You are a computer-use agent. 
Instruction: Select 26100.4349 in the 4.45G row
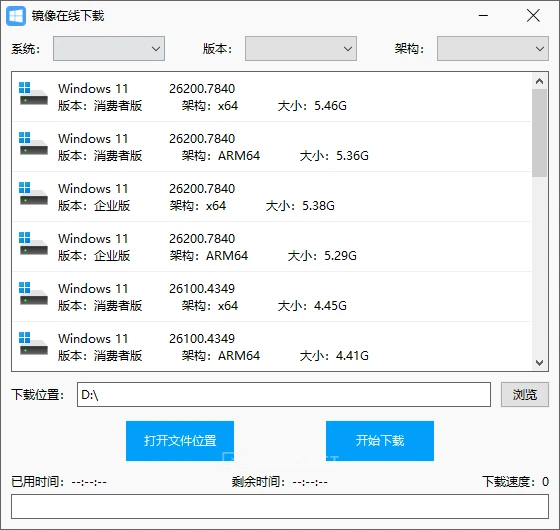click(x=202, y=289)
